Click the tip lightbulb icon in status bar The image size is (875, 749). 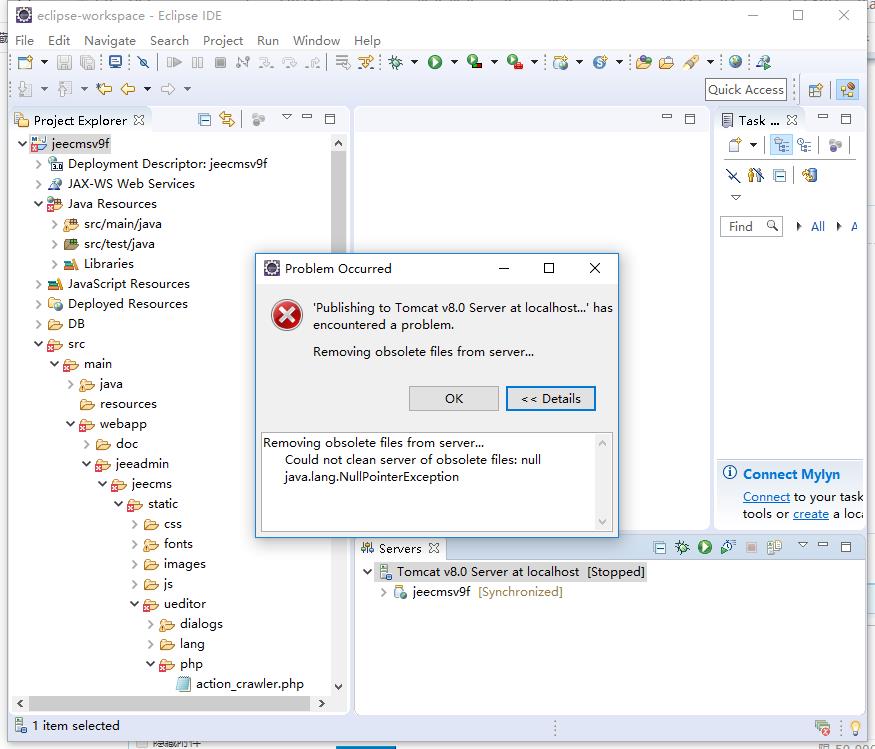855,727
